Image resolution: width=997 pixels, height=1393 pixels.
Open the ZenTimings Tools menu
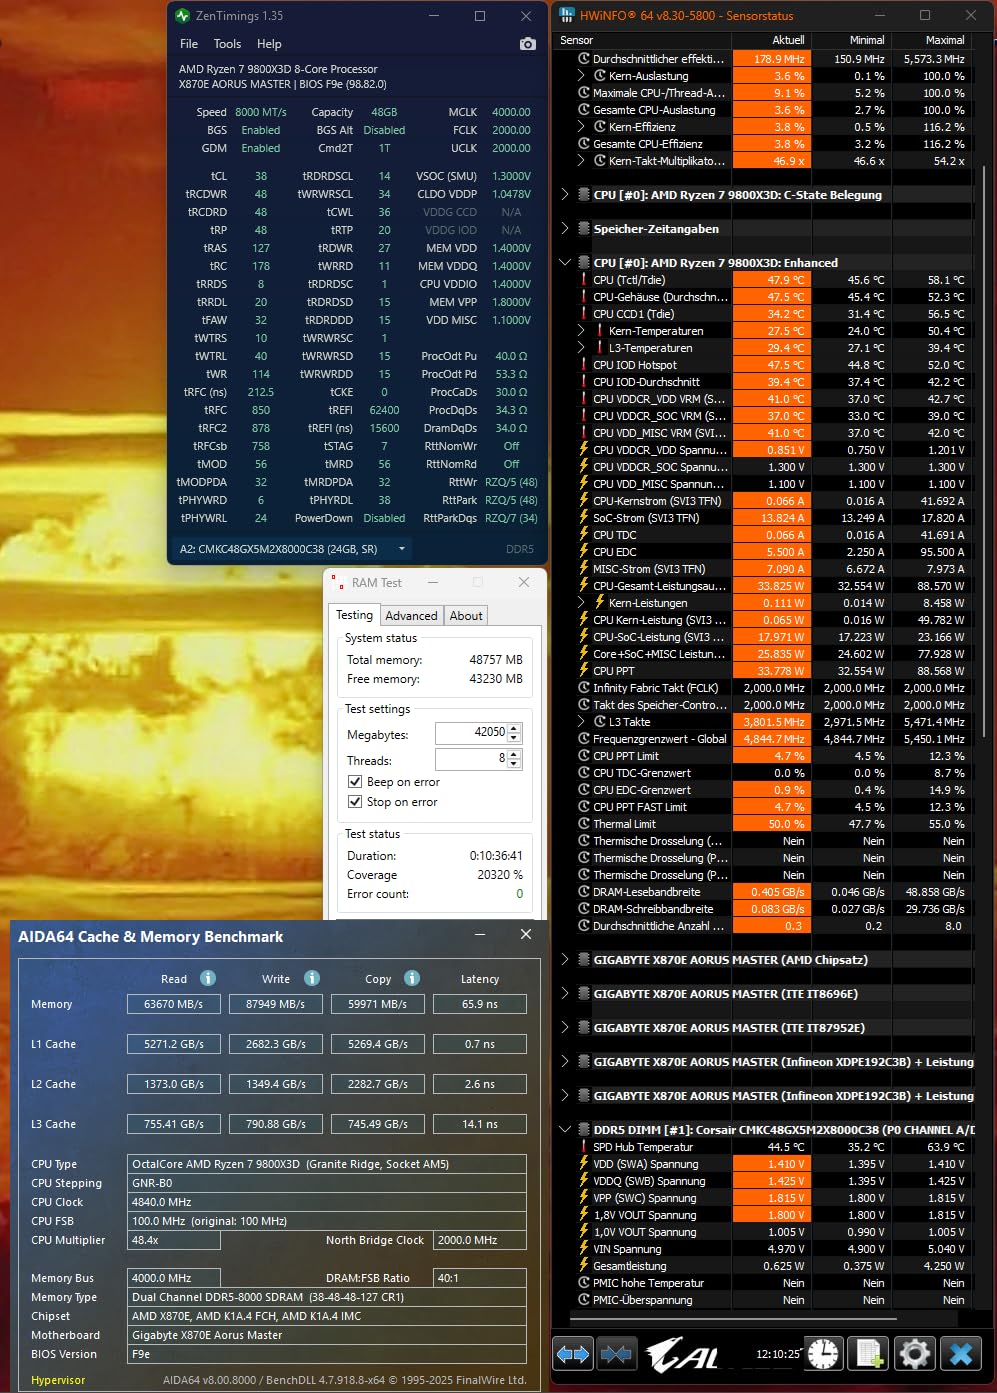click(227, 44)
